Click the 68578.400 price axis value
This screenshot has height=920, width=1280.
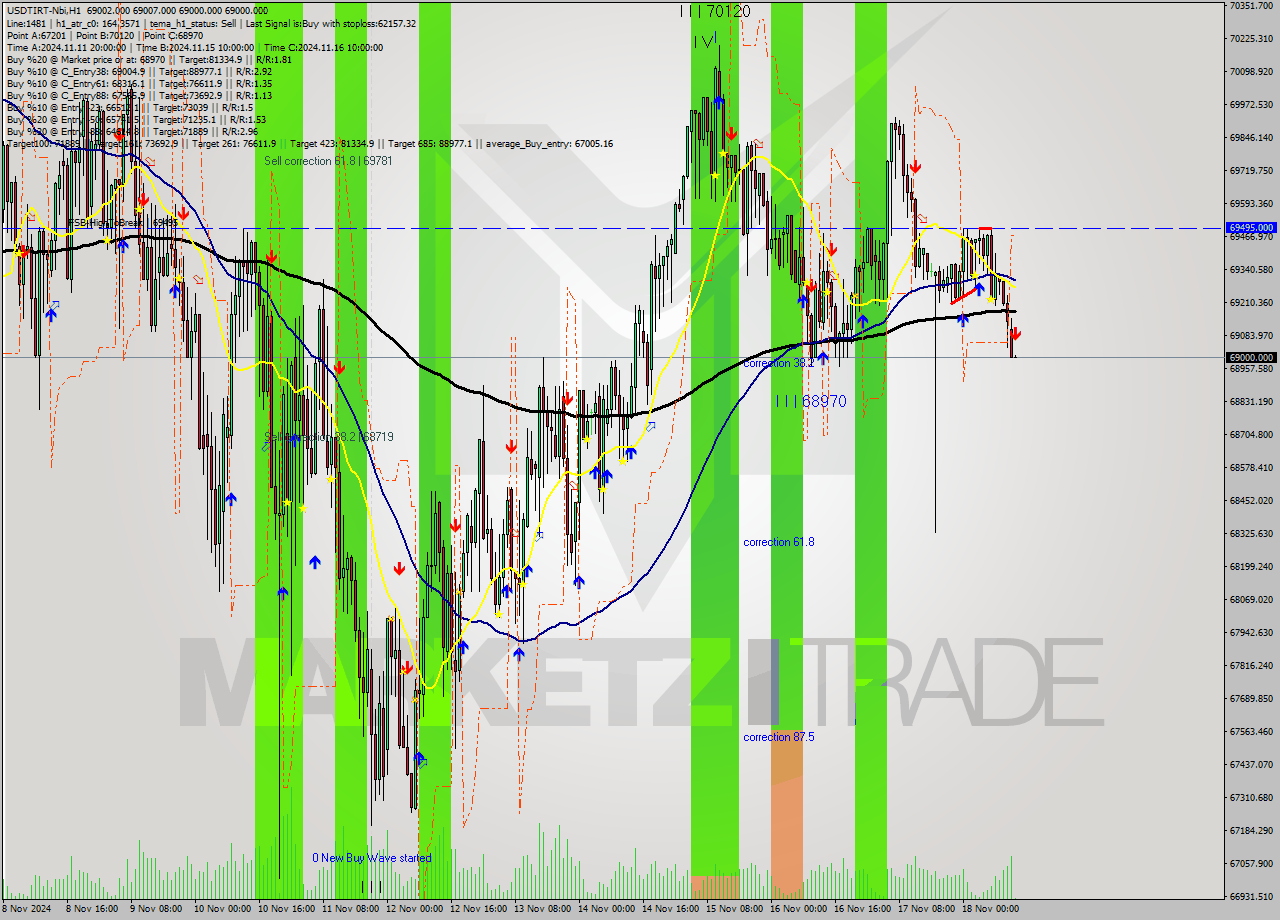[x=1251, y=468]
